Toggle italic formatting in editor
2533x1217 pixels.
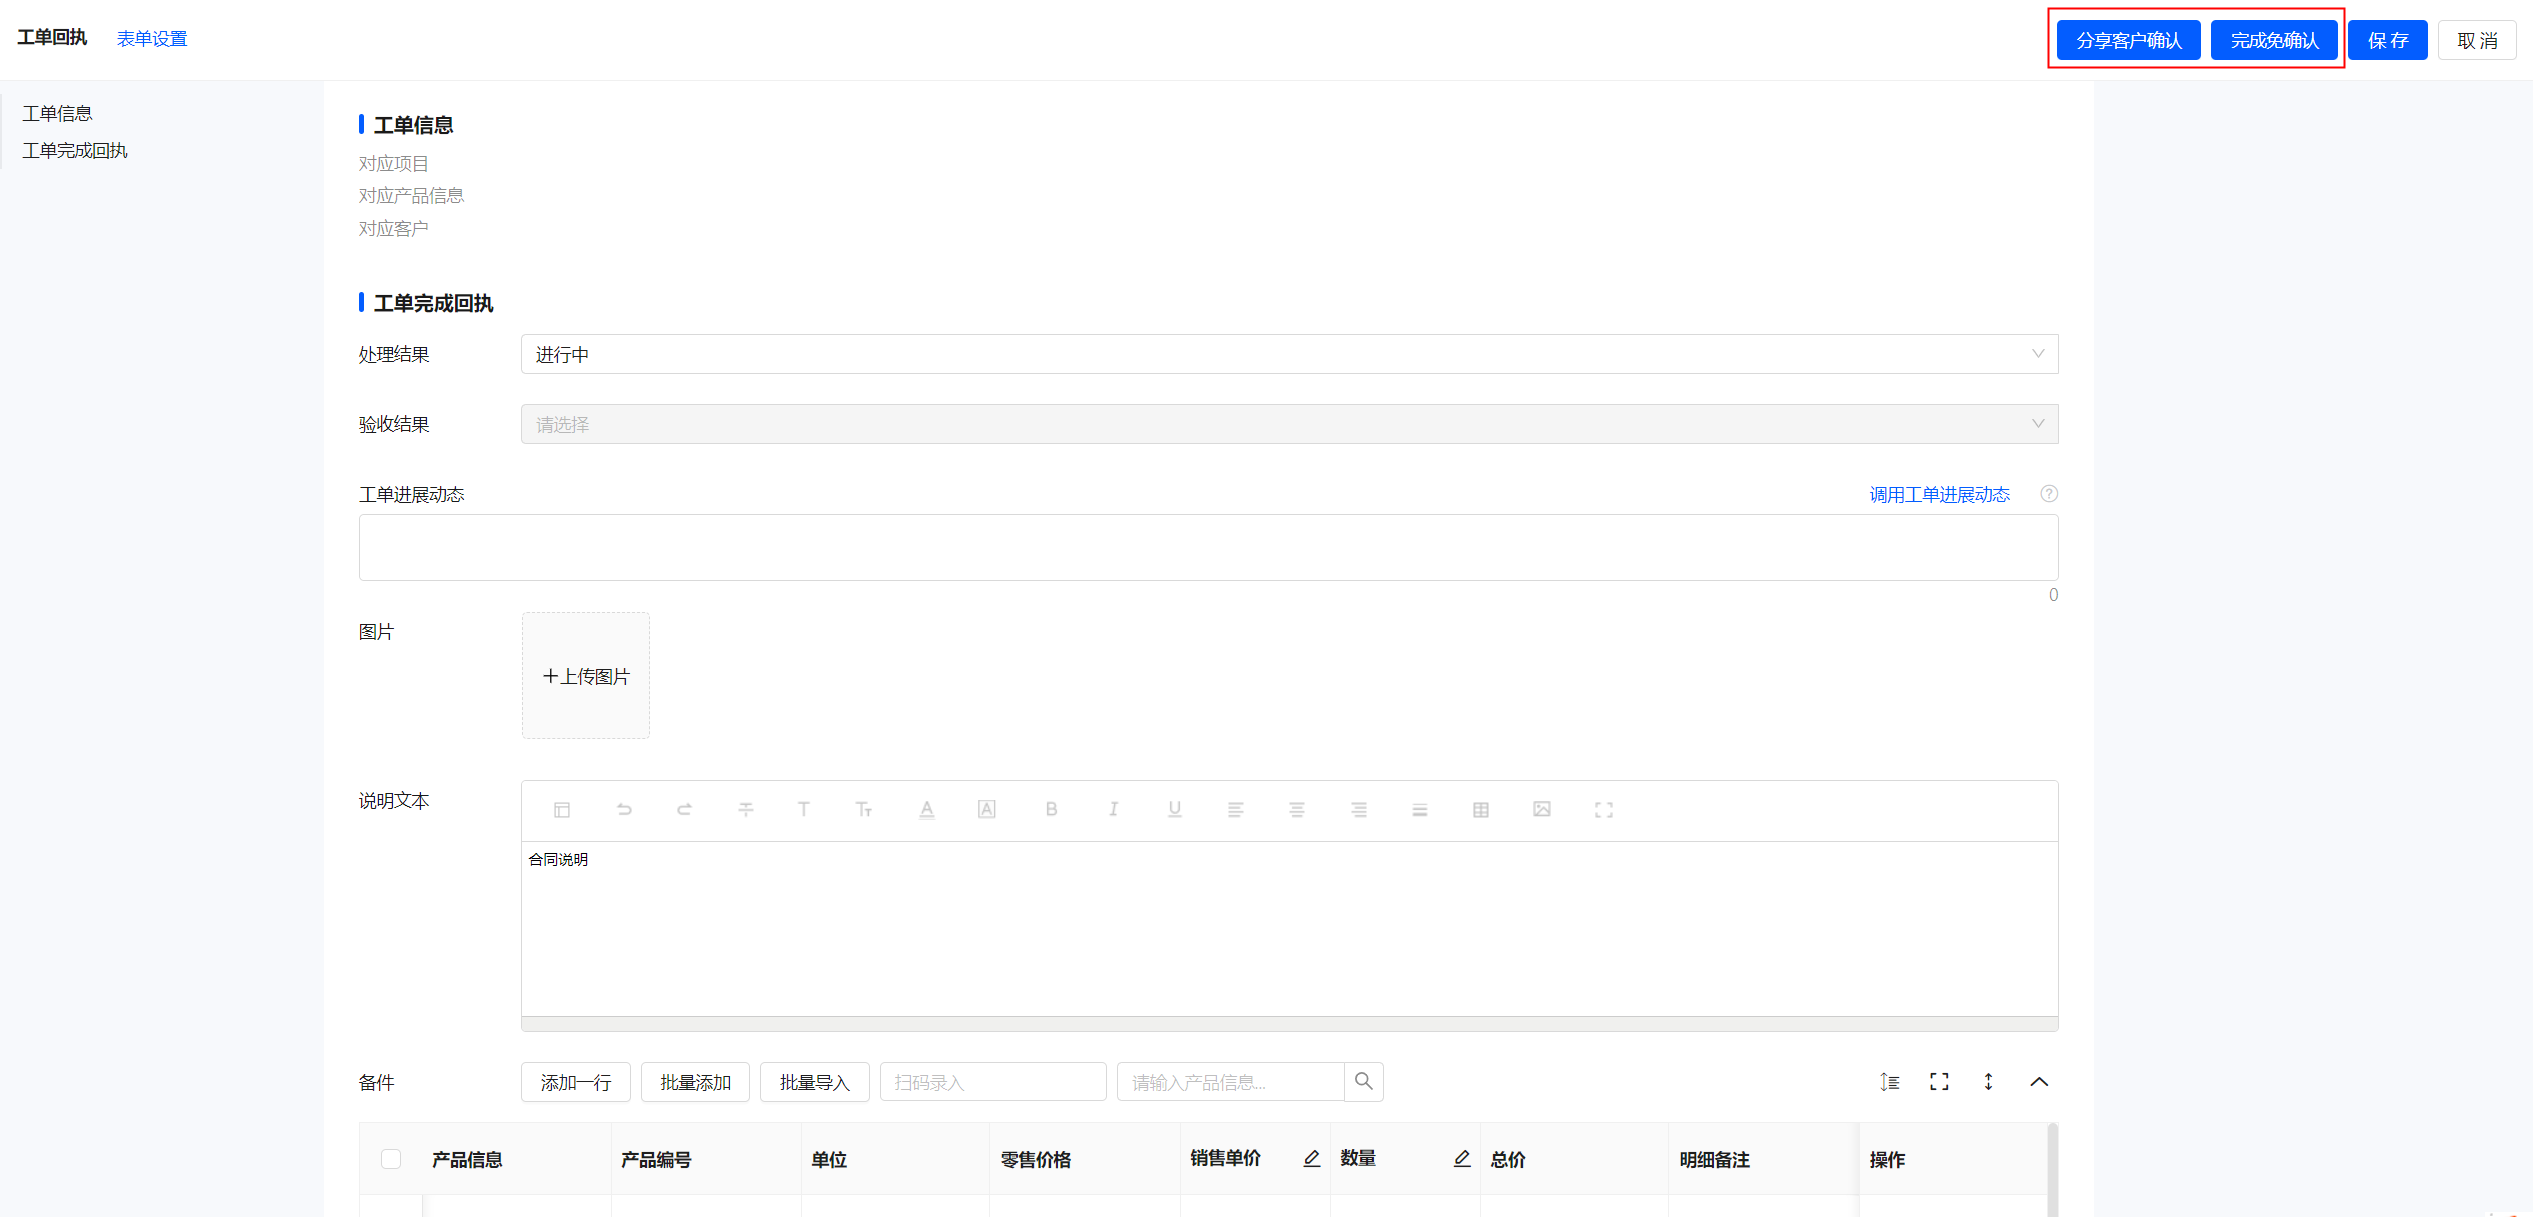pyautogui.click(x=1113, y=810)
